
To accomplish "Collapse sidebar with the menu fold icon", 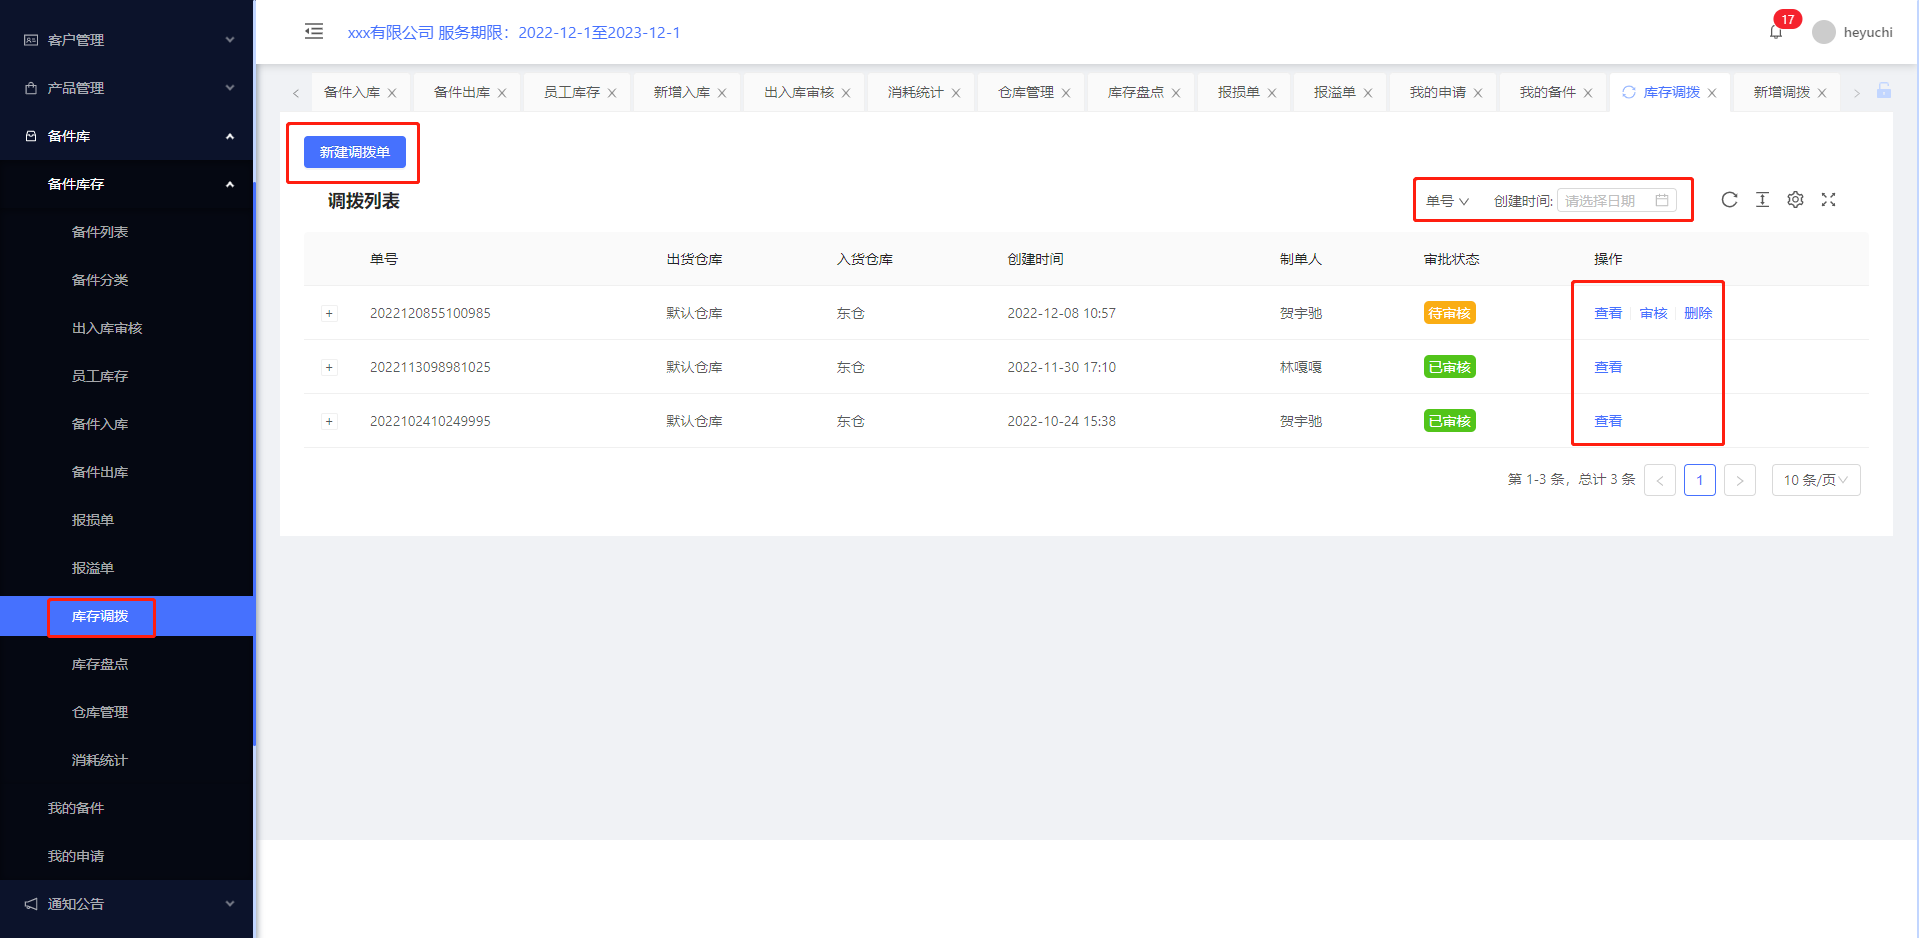I will click(314, 31).
